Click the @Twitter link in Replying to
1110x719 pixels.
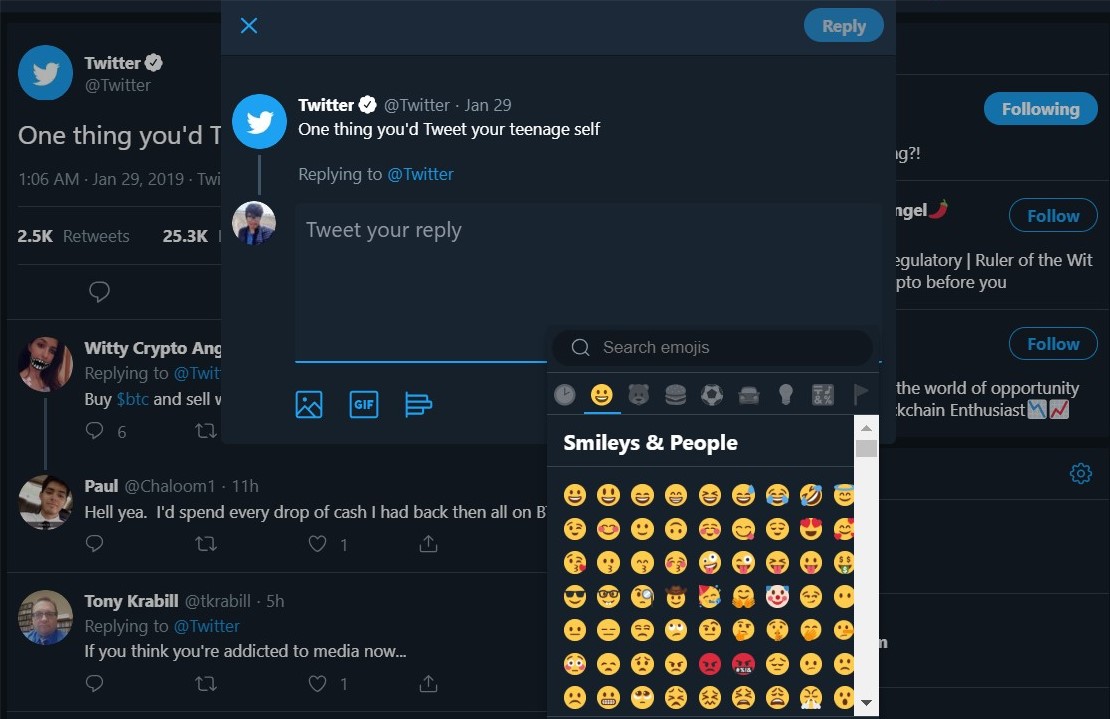[420, 174]
